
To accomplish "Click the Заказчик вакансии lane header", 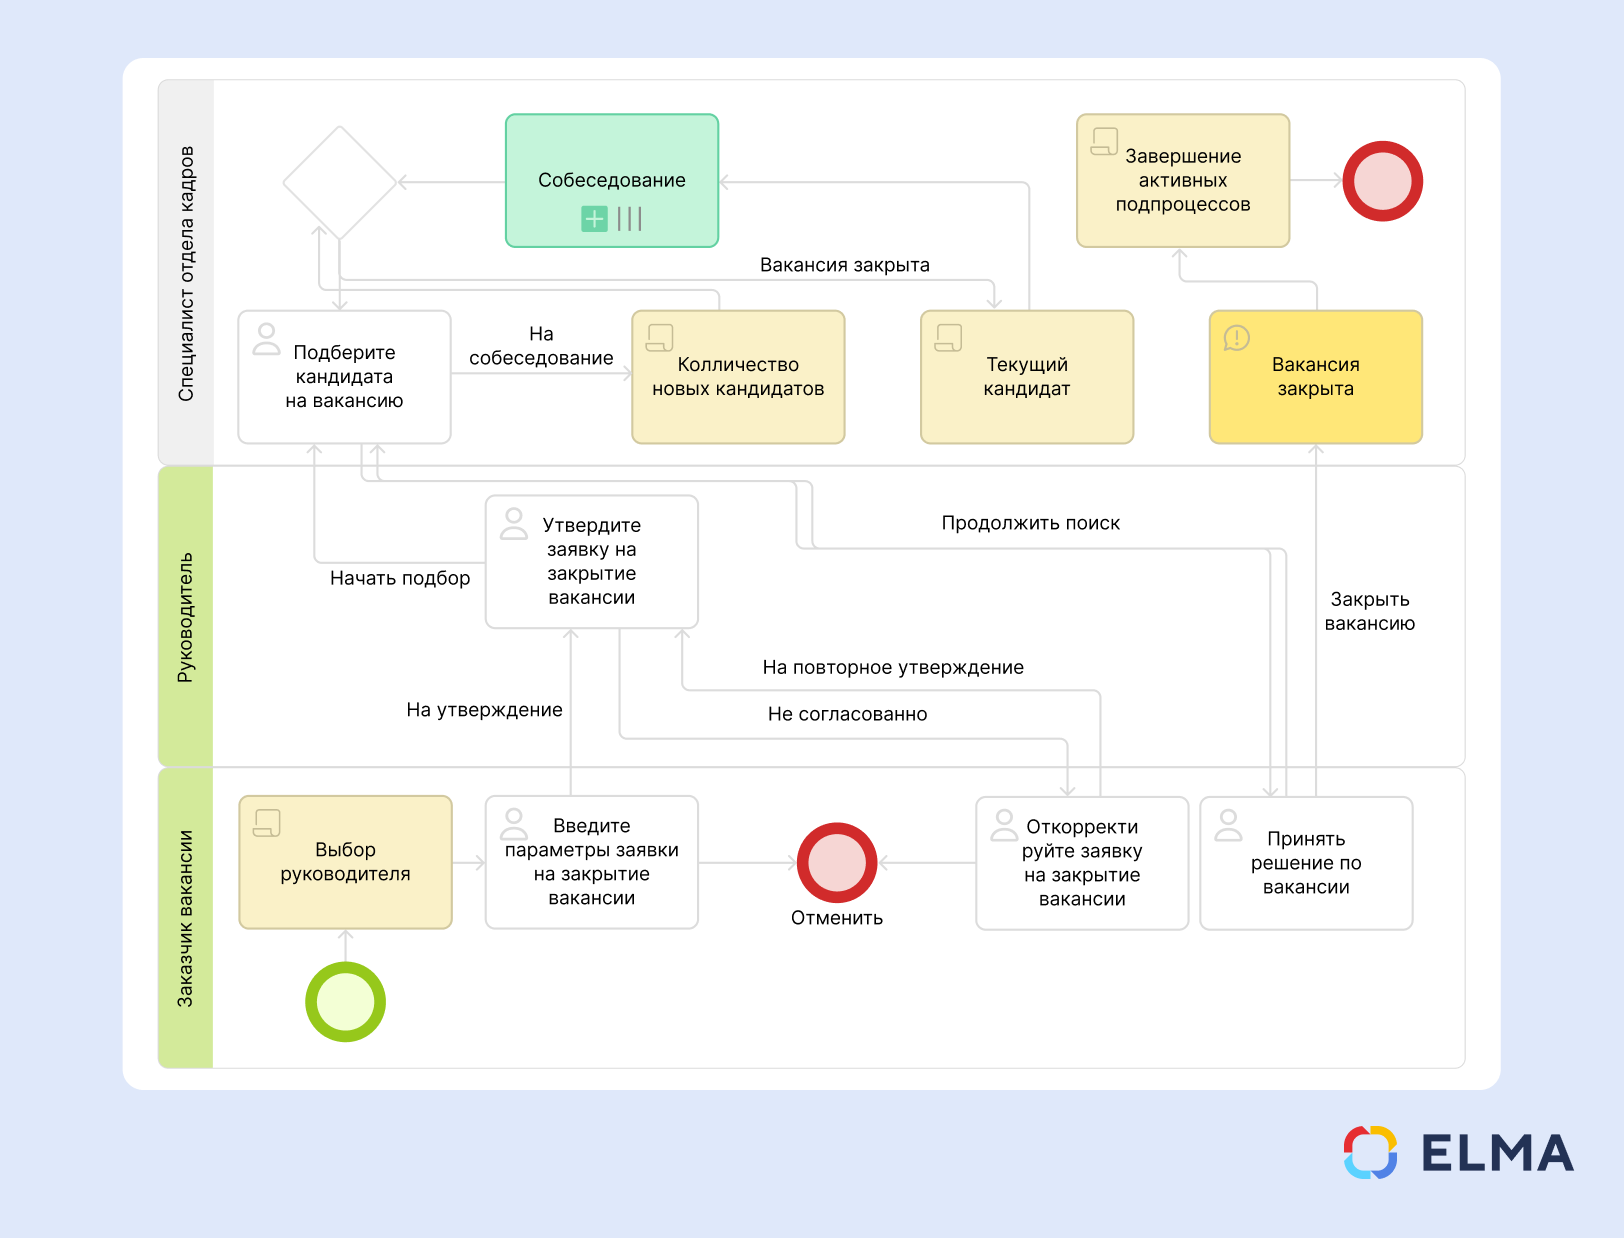I will click(186, 918).
